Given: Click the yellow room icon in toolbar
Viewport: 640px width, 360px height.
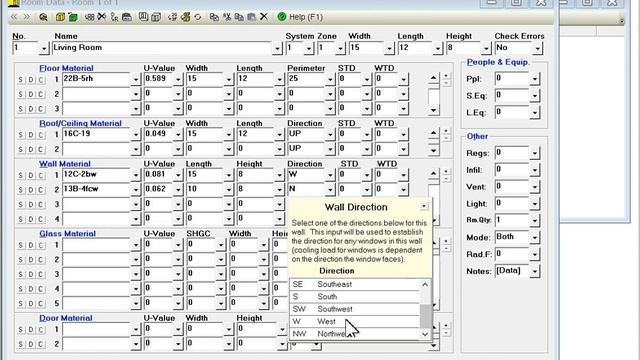Looking at the screenshot, I should [x=60, y=17].
